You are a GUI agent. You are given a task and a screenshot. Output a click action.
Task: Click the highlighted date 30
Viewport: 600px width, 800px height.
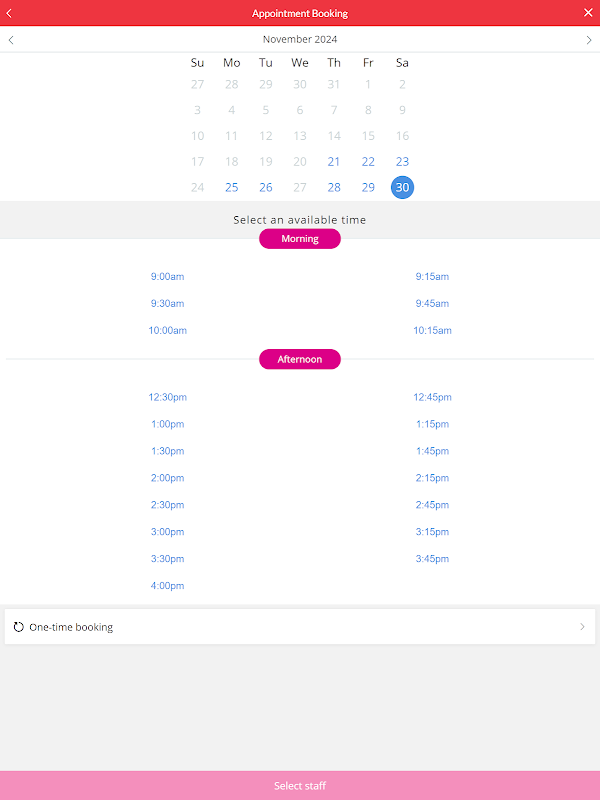pyautogui.click(x=402, y=187)
